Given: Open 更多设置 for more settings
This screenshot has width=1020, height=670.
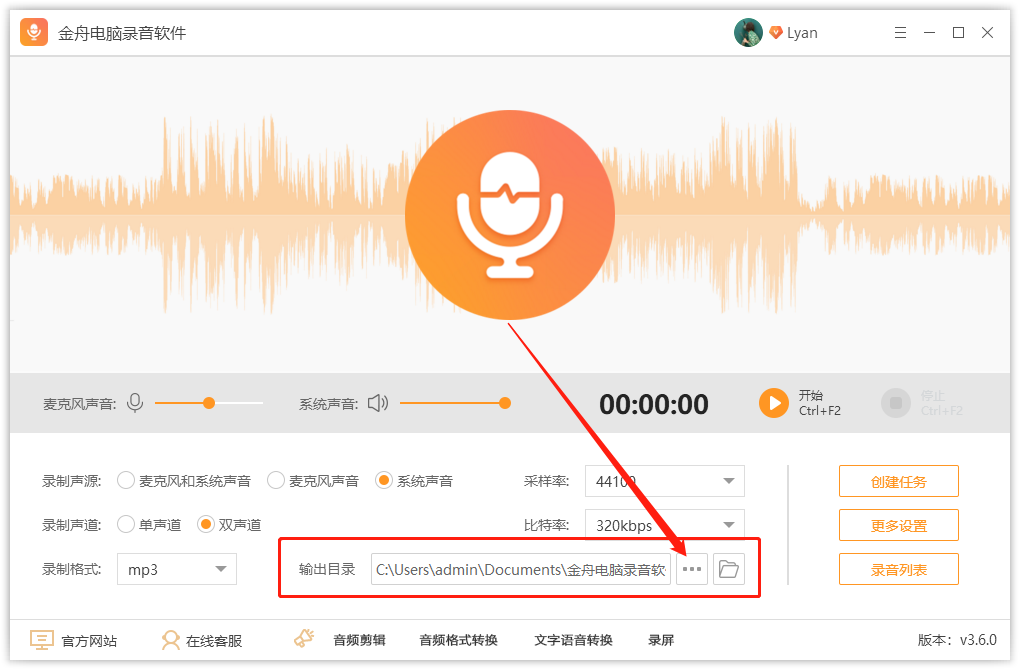Looking at the screenshot, I should [898, 525].
